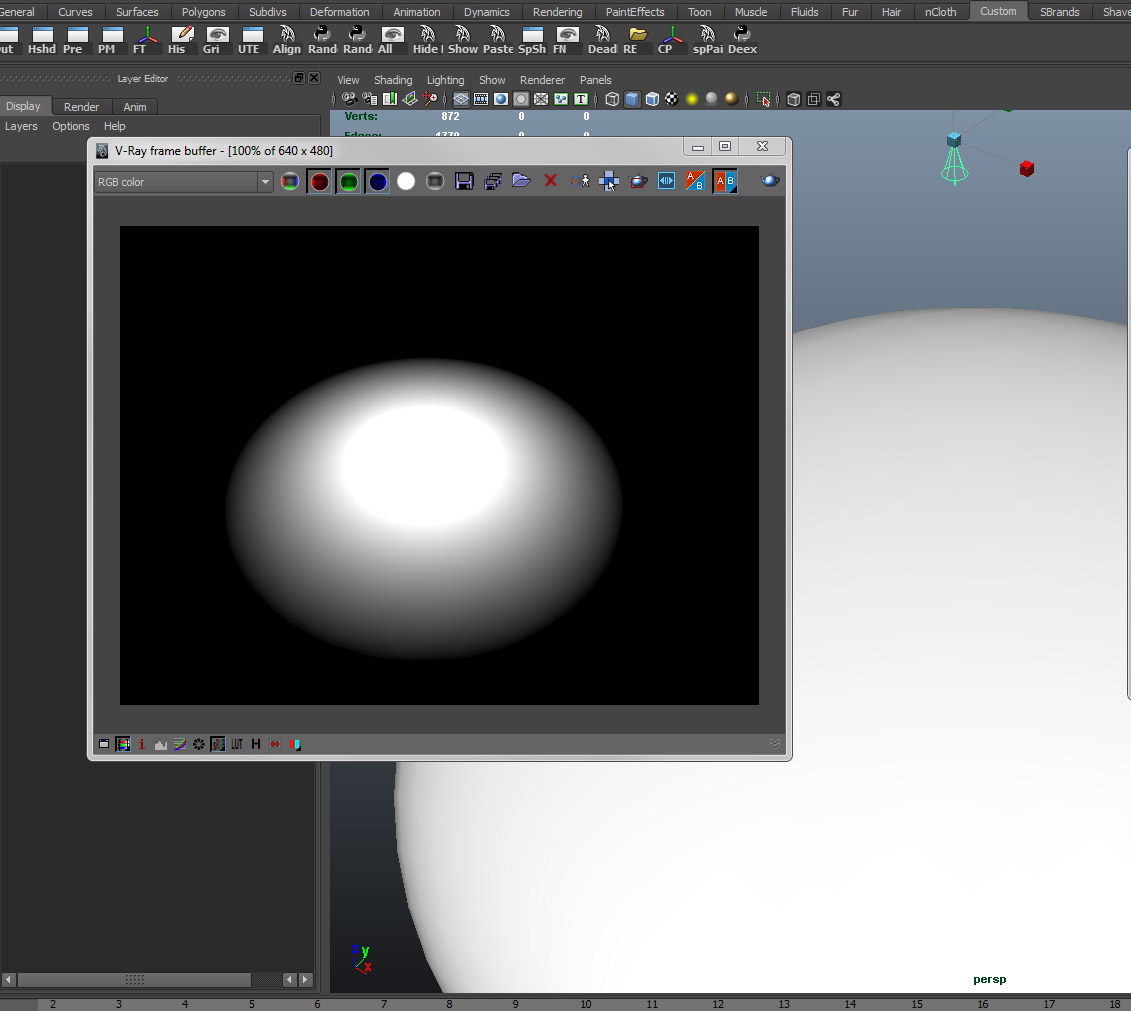Click the Dead shelf button

pyautogui.click(x=602, y=40)
